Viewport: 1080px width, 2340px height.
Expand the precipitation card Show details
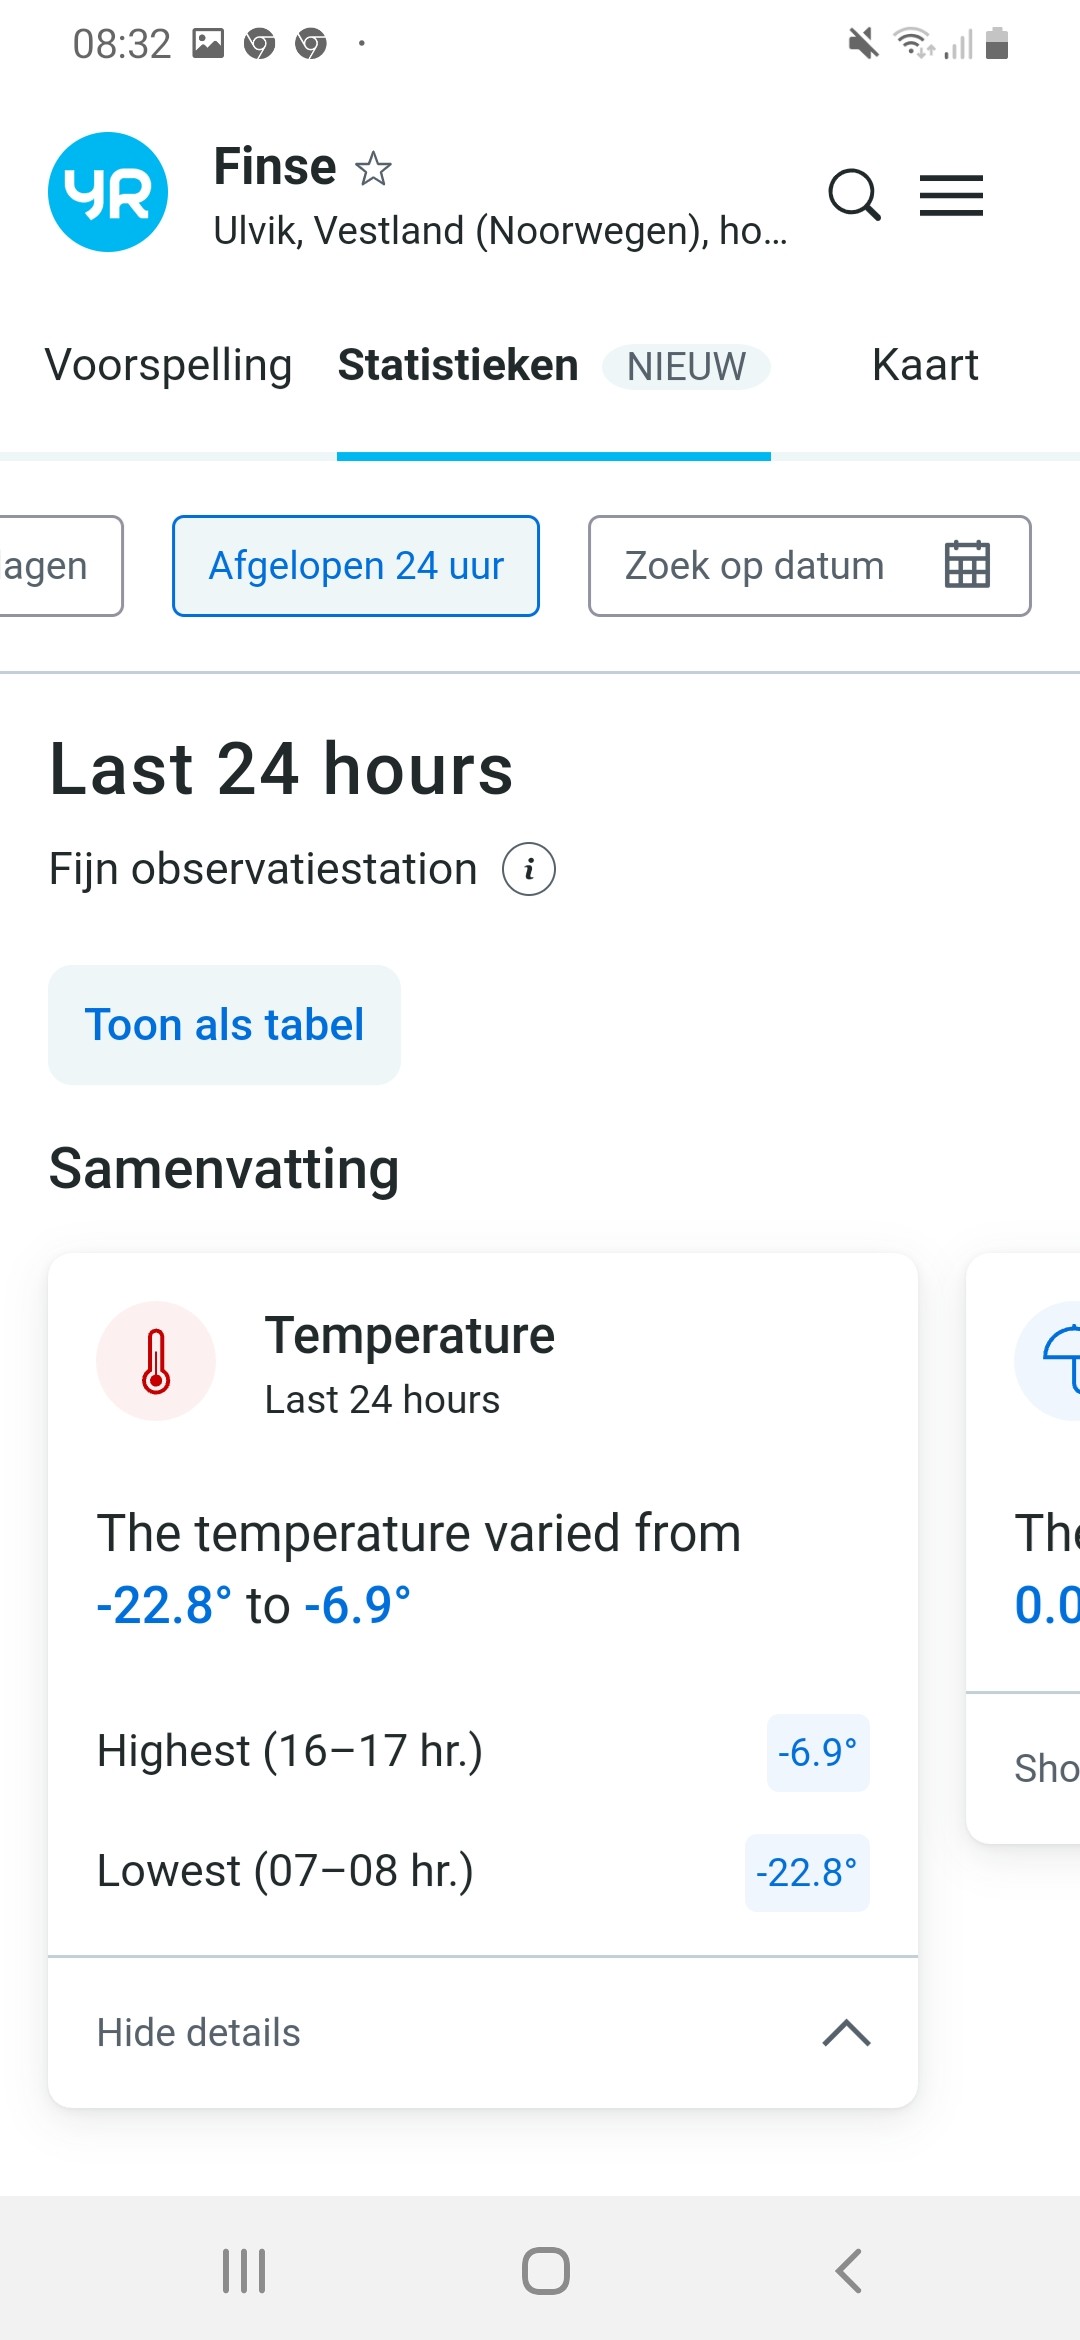[x=1046, y=1768]
